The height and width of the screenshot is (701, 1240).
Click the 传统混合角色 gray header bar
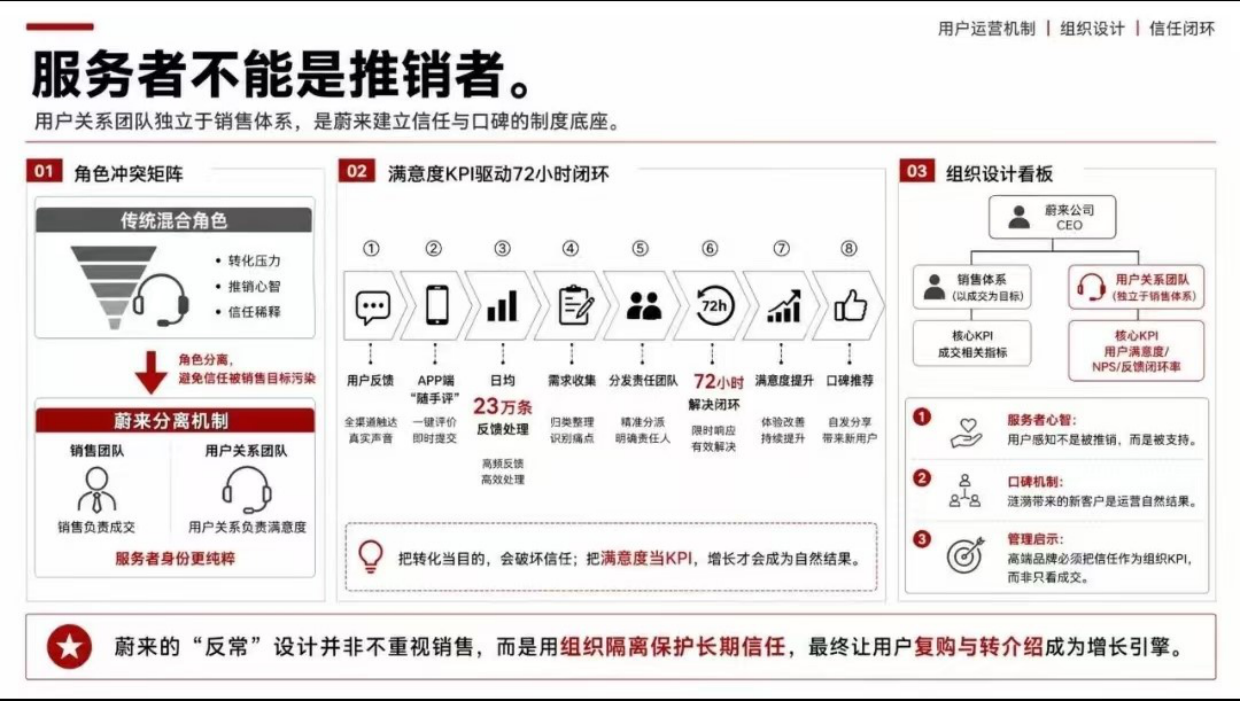coord(174,220)
